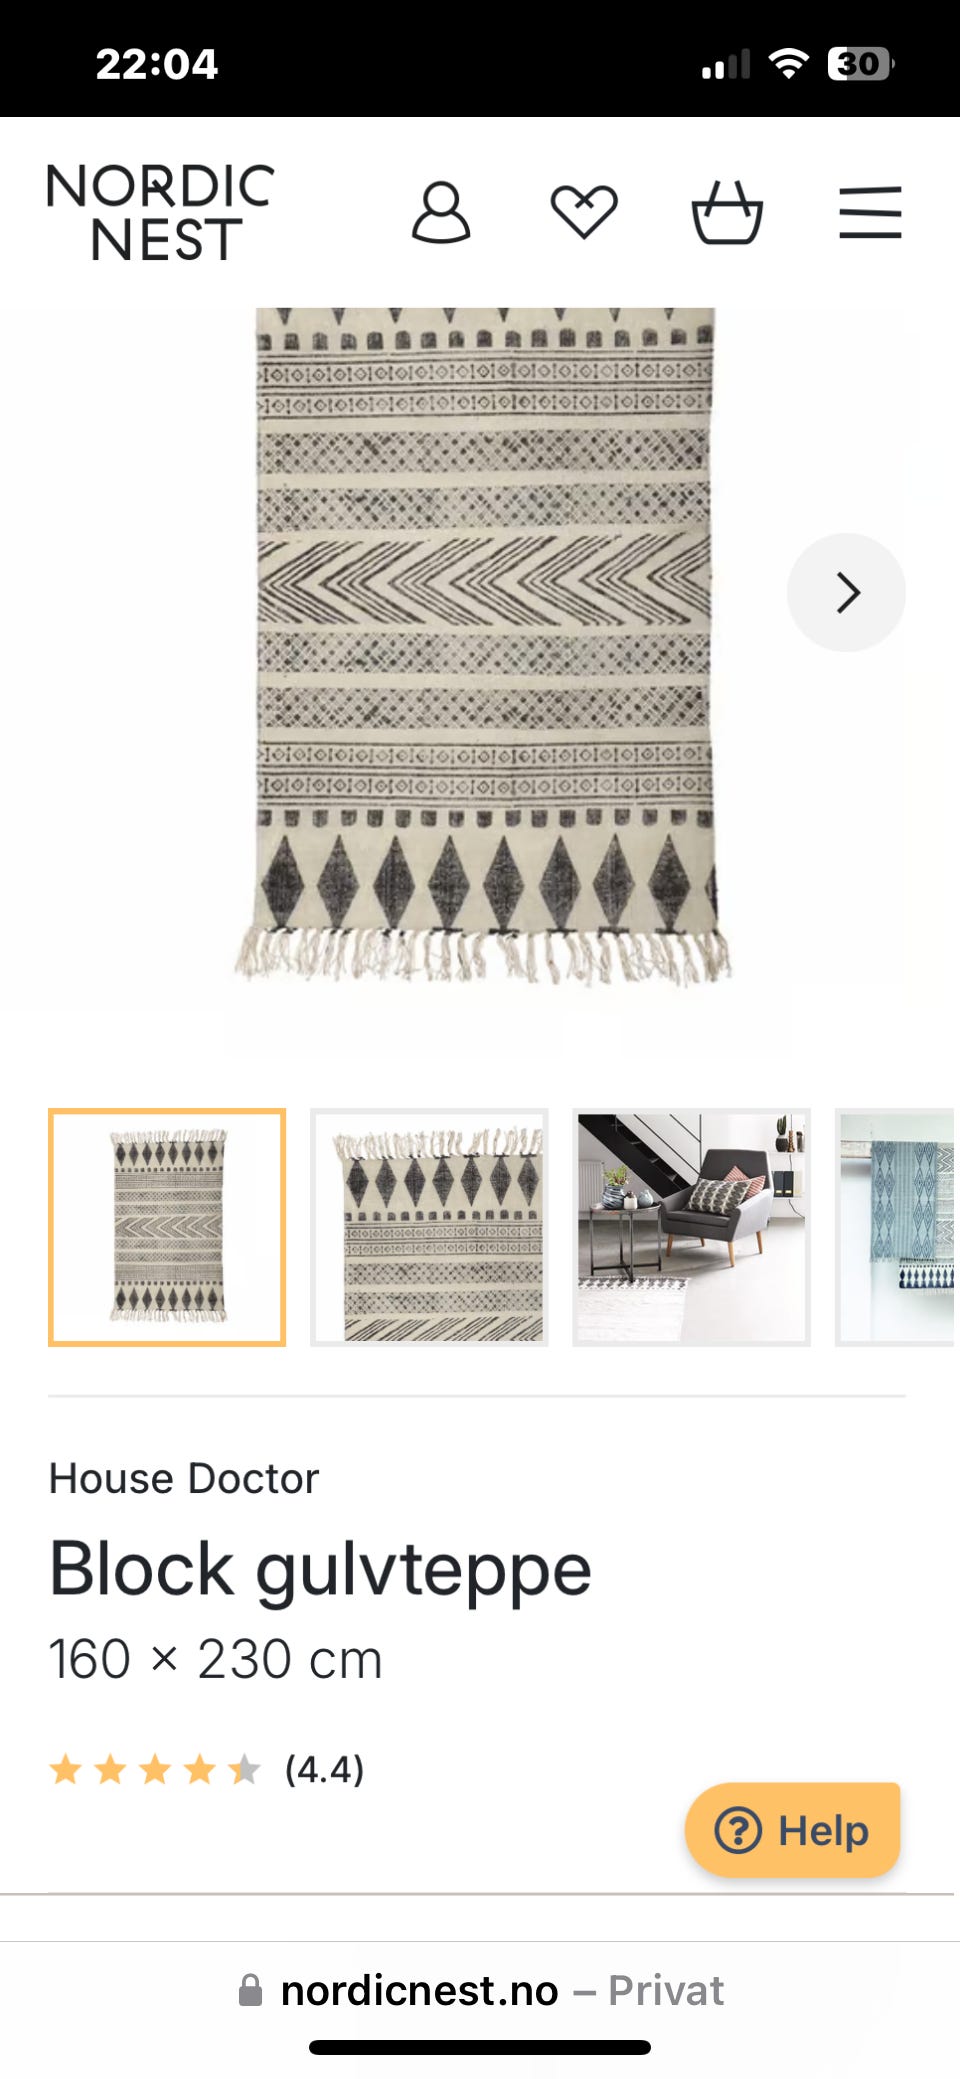Image resolution: width=960 pixels, height=2079 pixels.
Task: Open the House Doctor brand link
Action: (x=184, y=1478)
